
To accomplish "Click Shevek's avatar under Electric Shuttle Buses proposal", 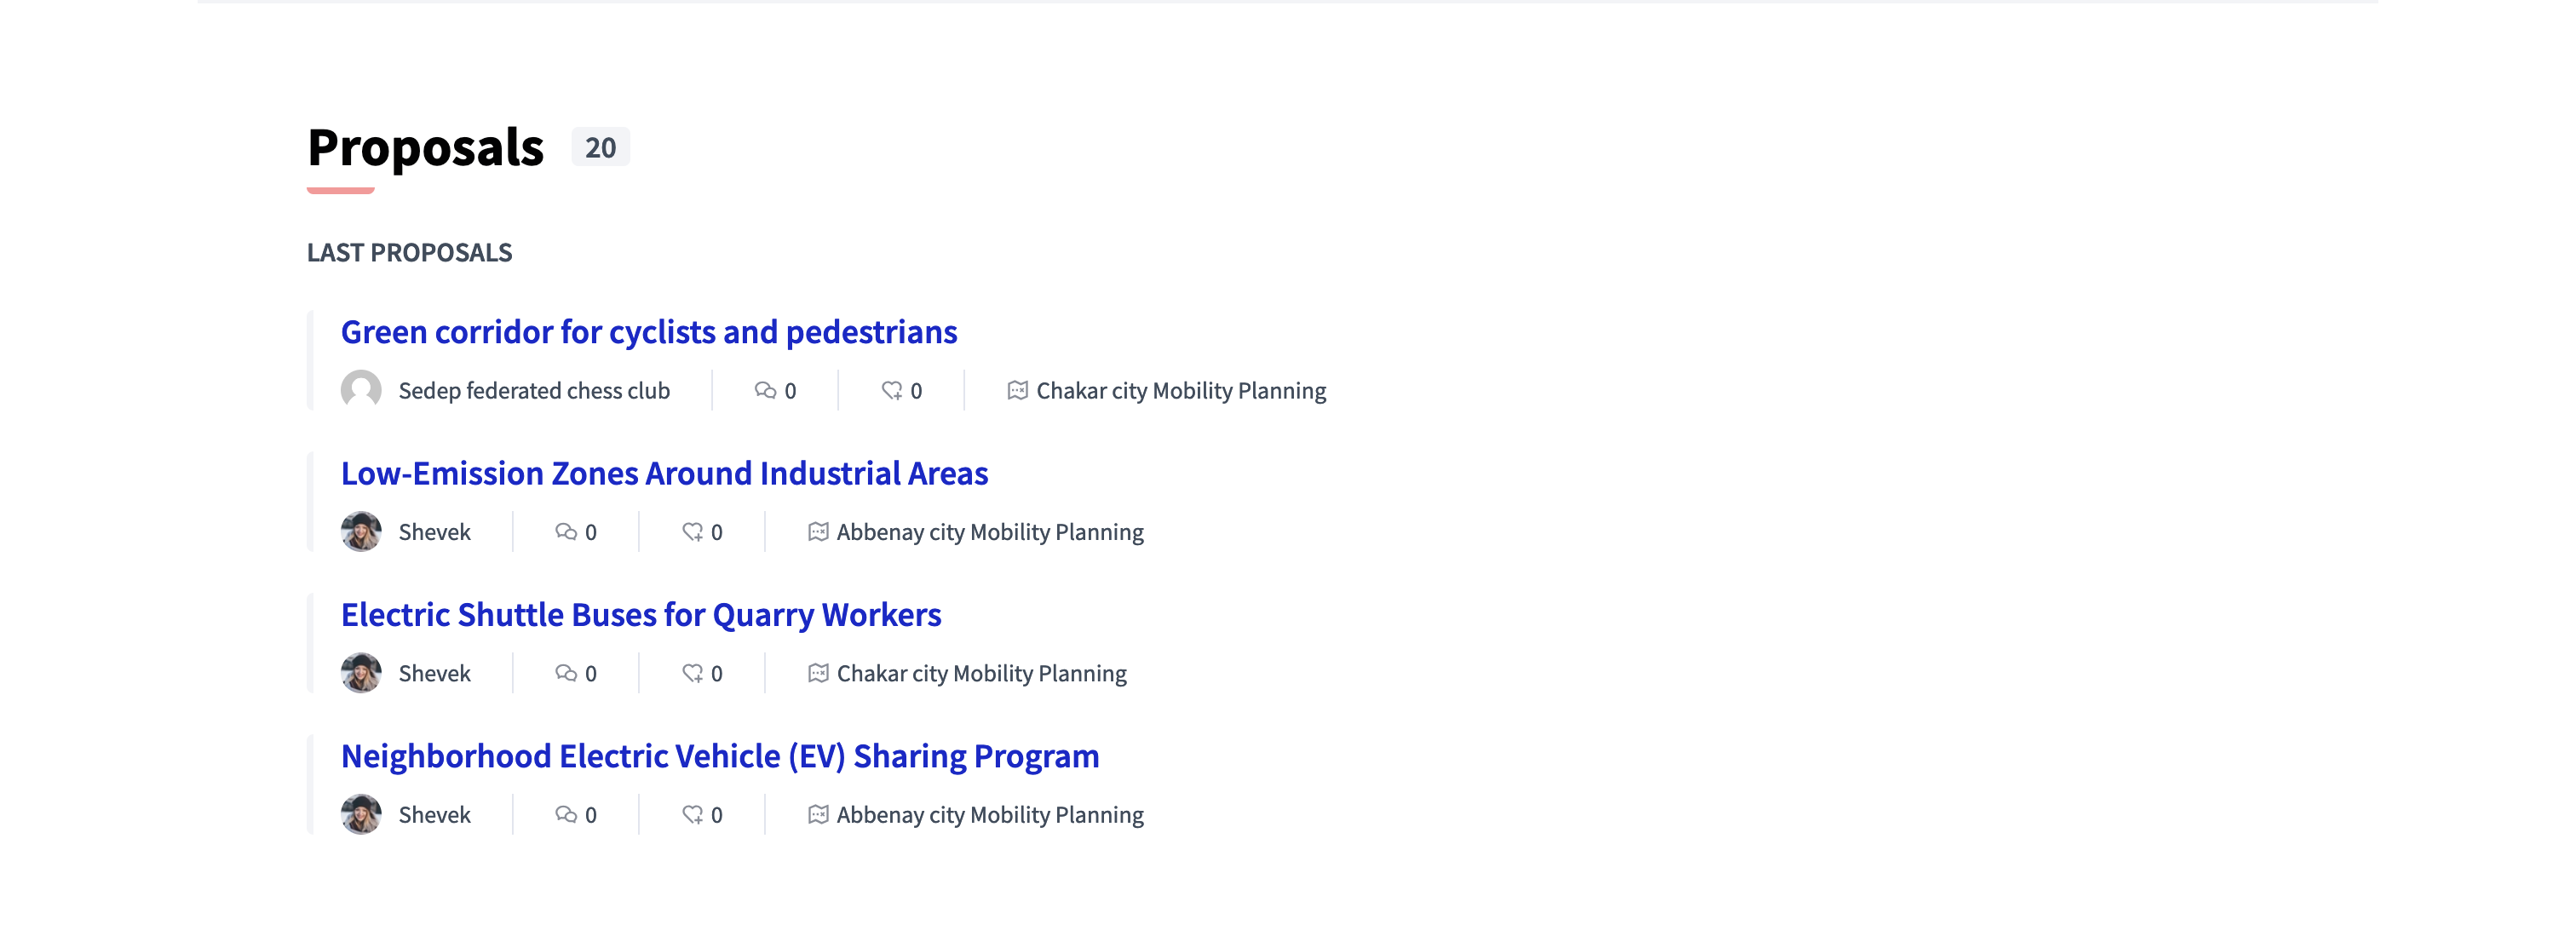I will 362,673.
